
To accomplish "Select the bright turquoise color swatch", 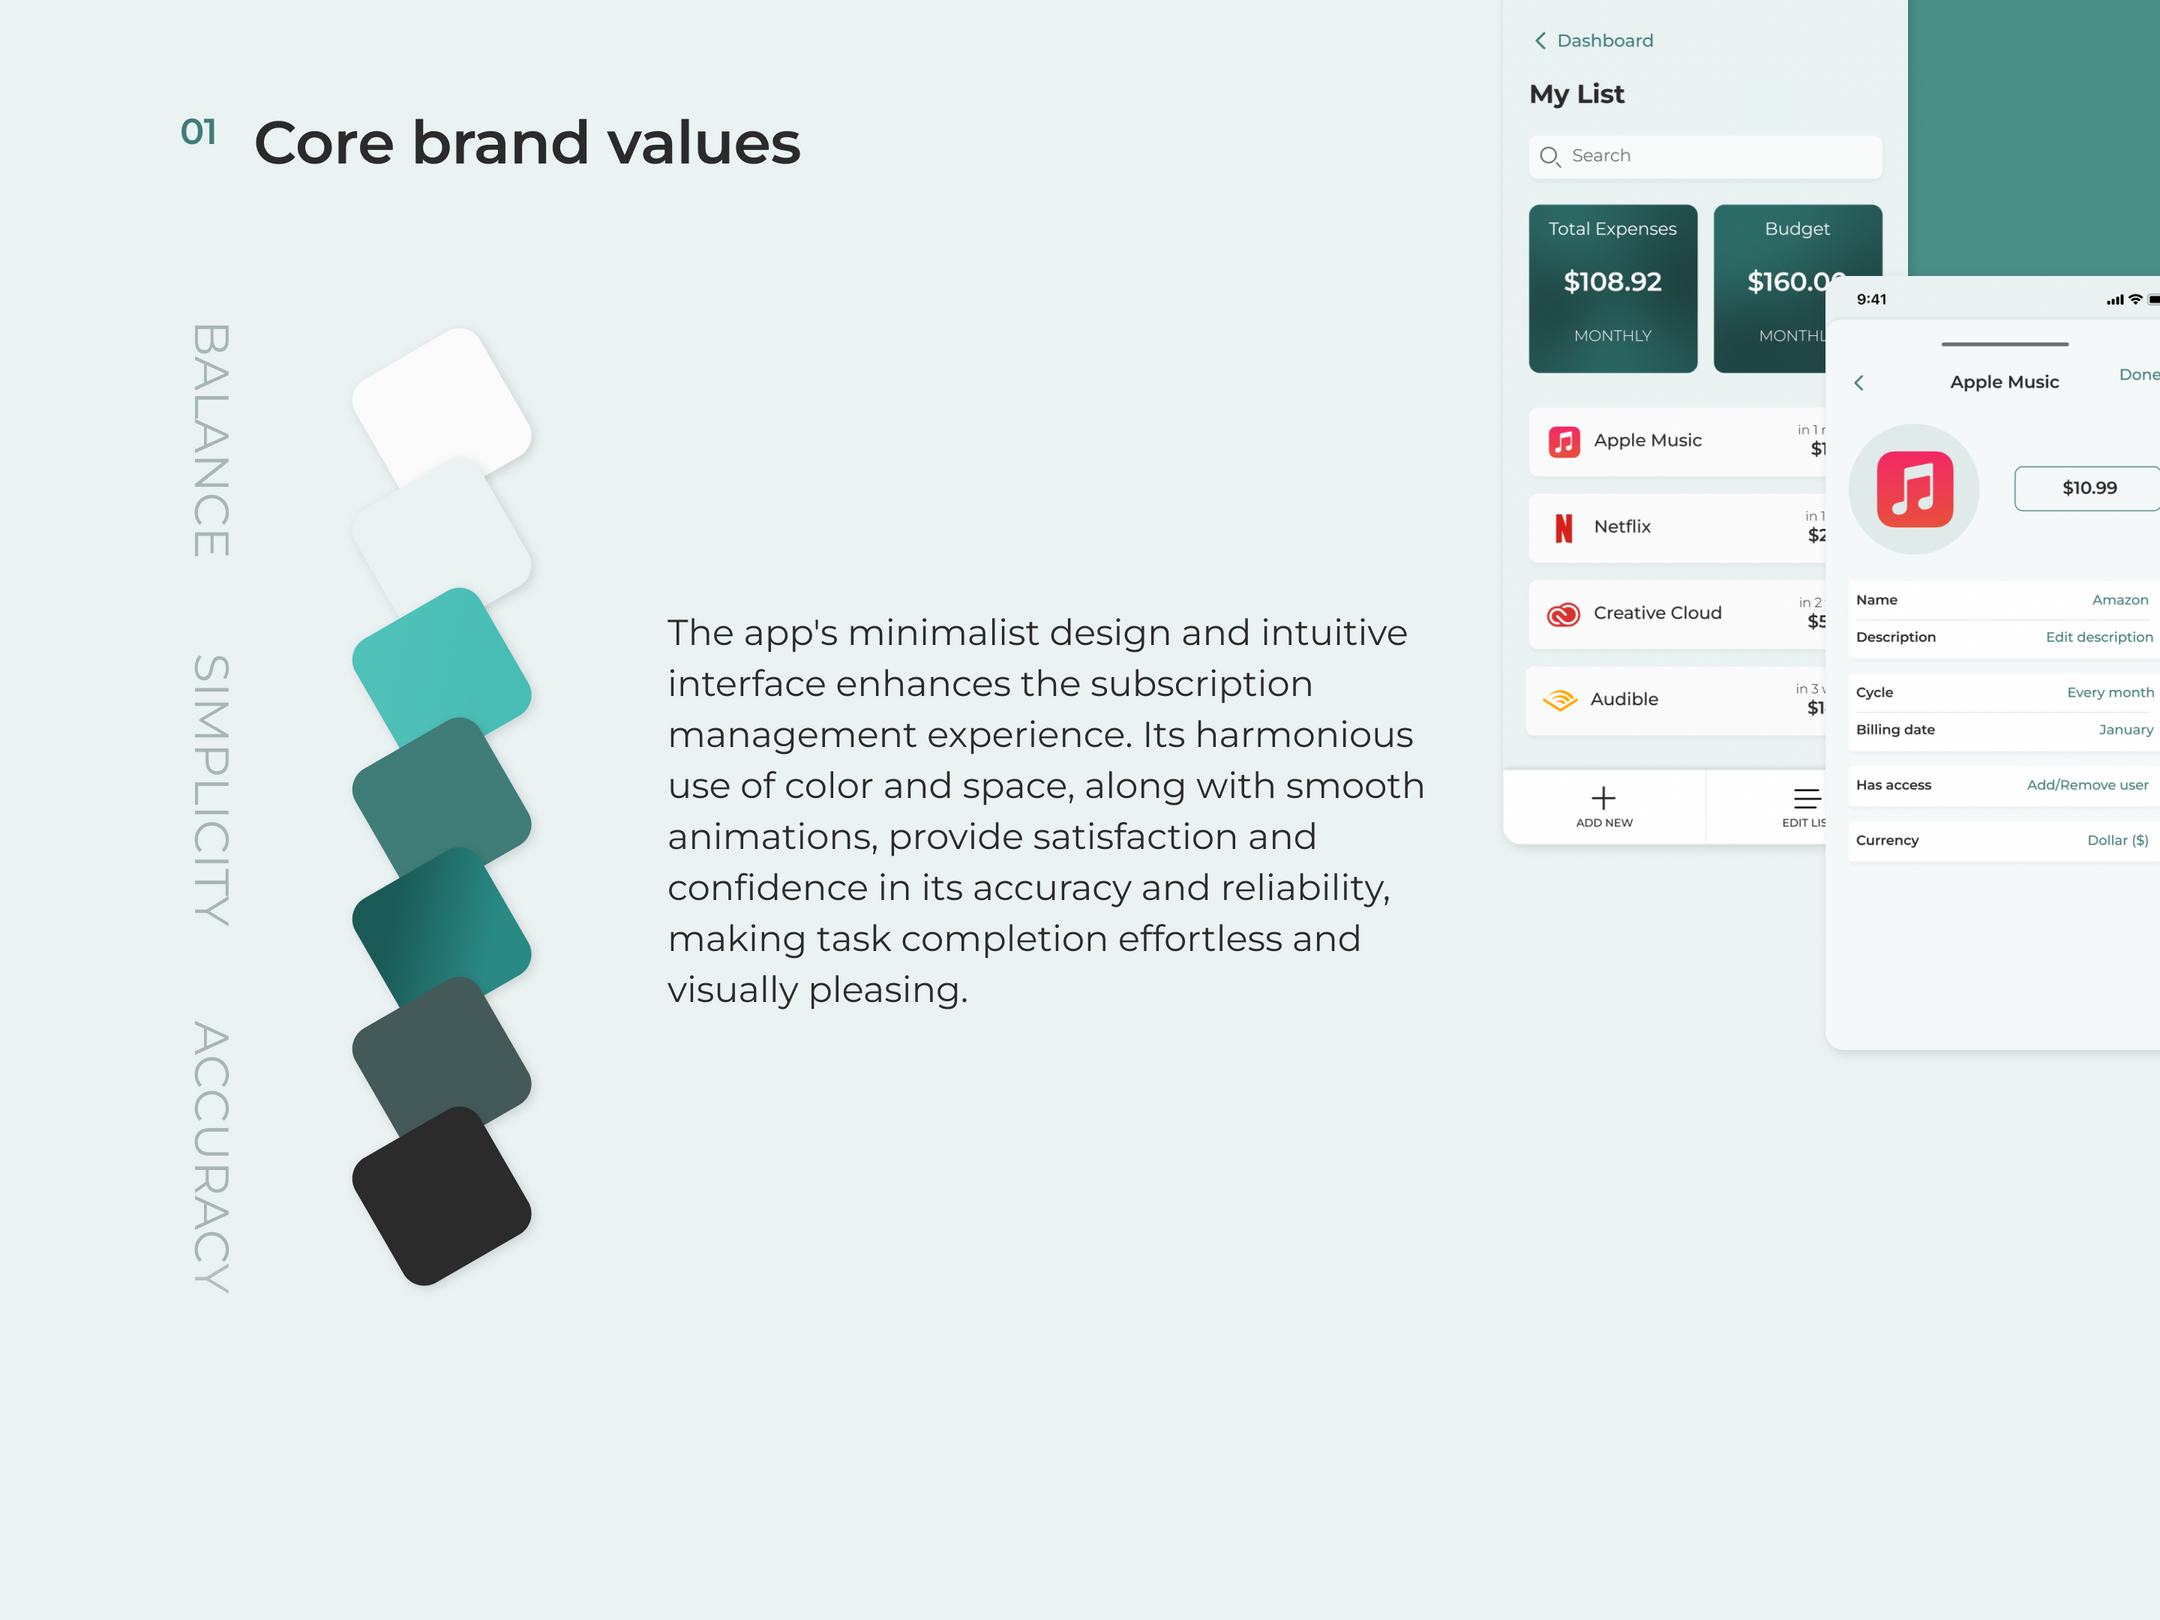I will 441,668.
